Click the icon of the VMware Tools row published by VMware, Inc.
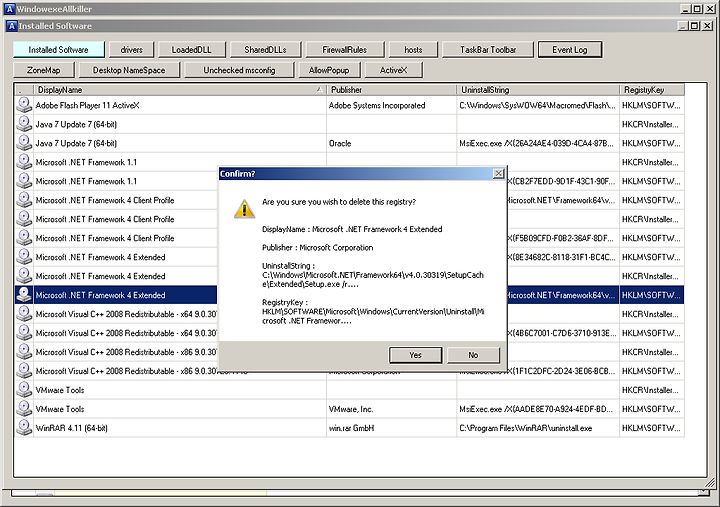The height and width of the screenshot is (507, 720). tap(24, 409)
